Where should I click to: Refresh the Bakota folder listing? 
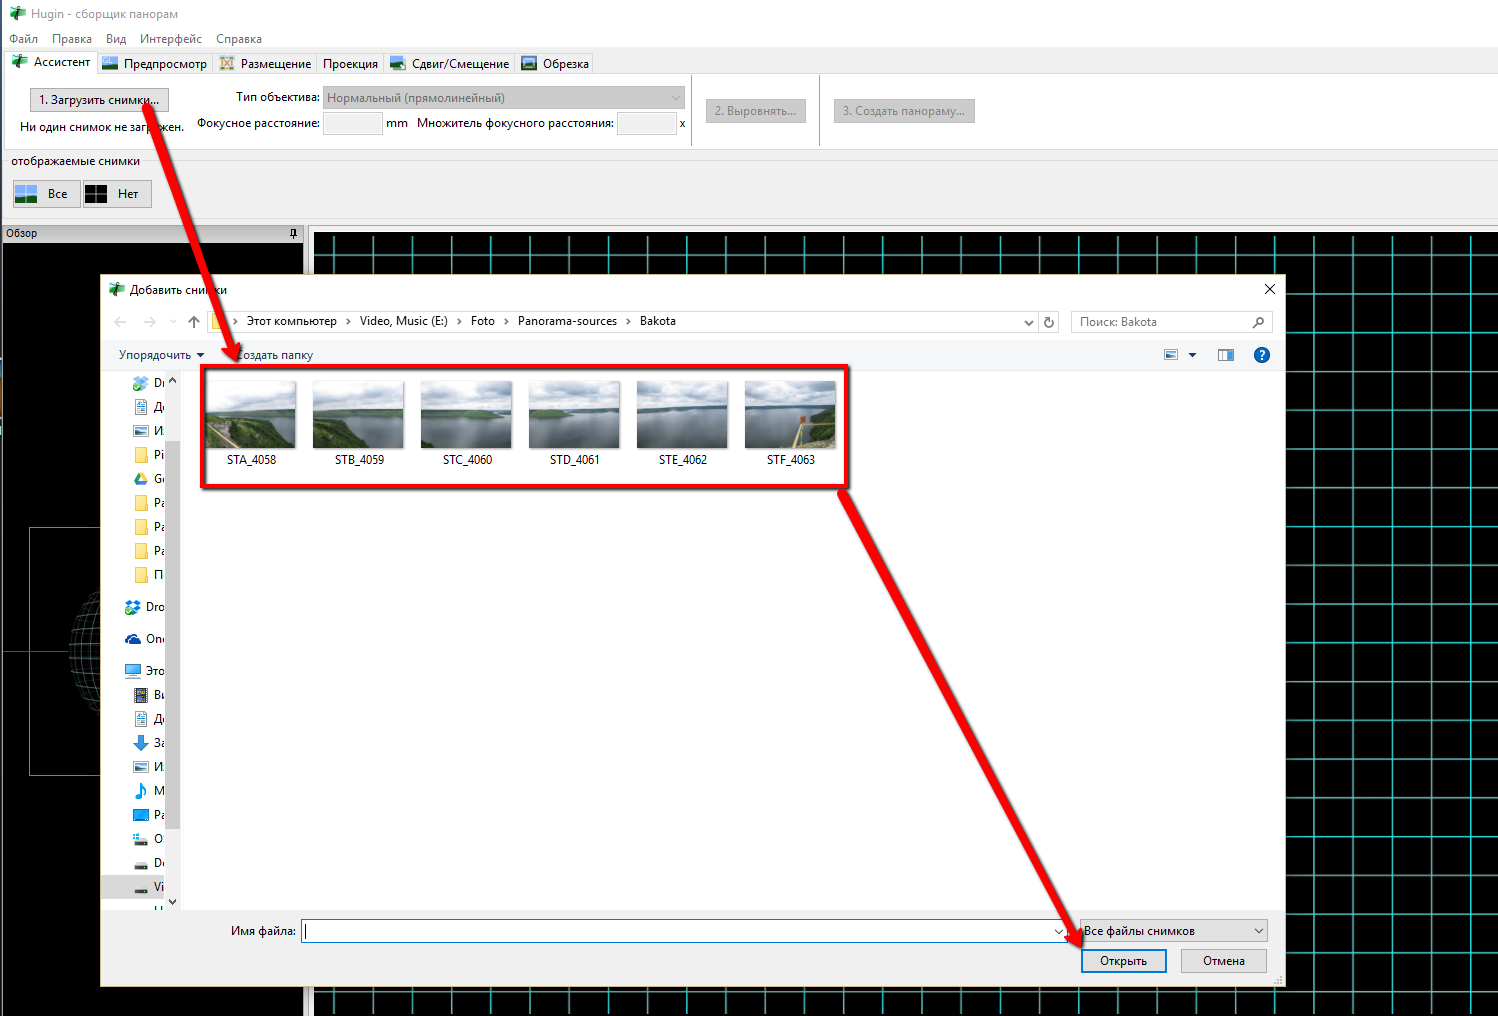(x=1049, y=322)
